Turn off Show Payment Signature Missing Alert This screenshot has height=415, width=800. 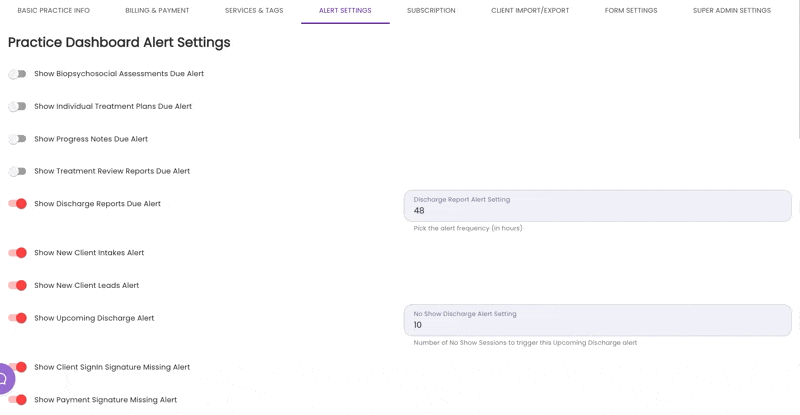(x=17, y=400)
